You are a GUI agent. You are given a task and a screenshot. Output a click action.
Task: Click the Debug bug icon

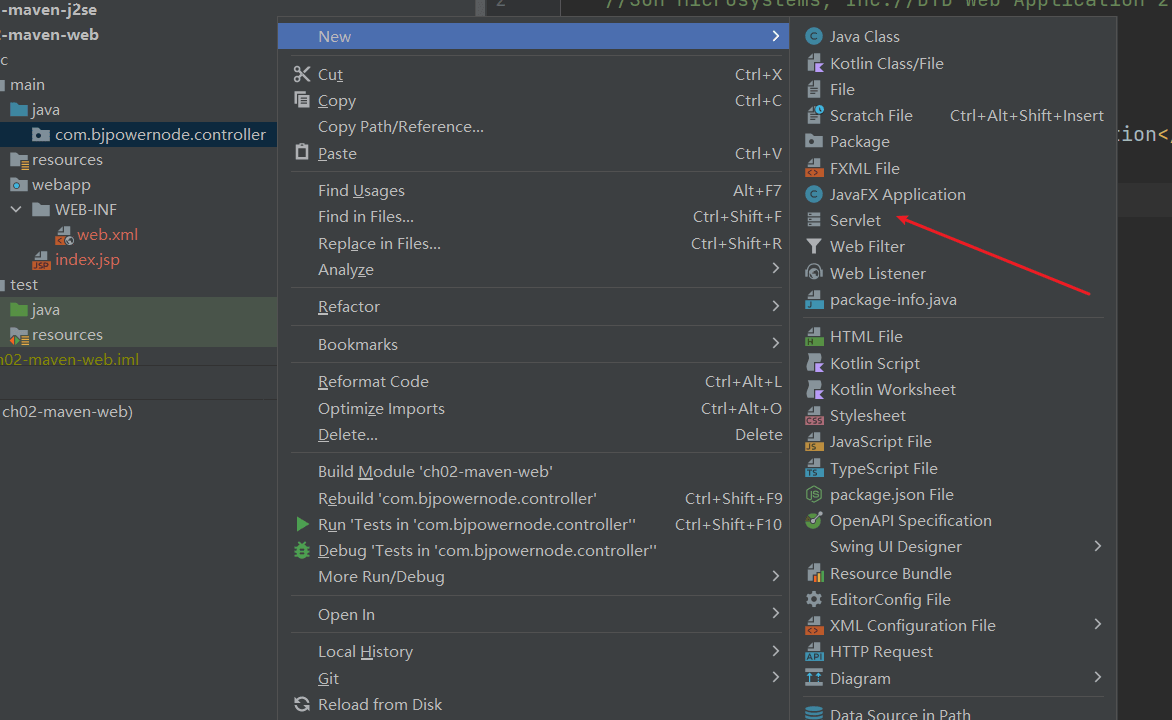(x=302, y=551)
